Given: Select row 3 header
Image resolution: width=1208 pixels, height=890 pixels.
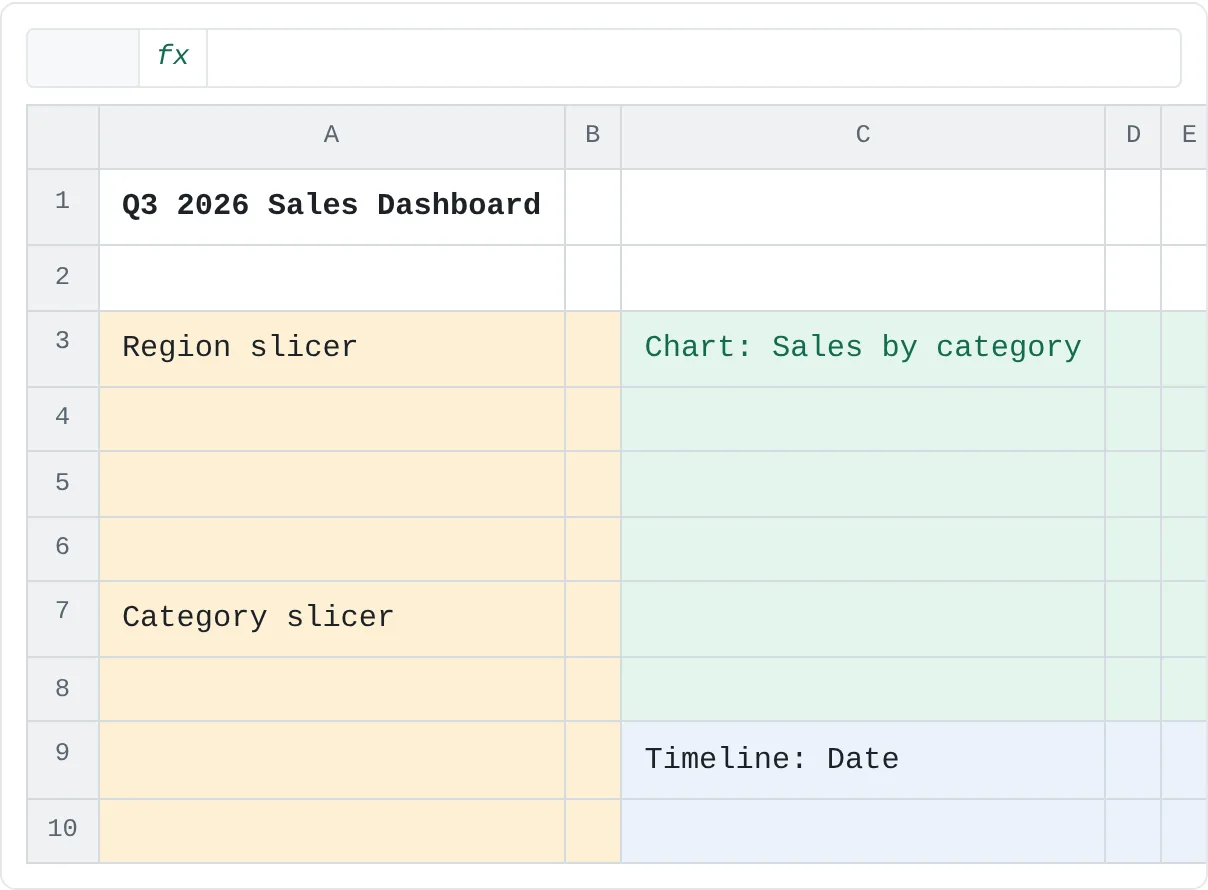Looking at the screenshot, I should (63, 349).
